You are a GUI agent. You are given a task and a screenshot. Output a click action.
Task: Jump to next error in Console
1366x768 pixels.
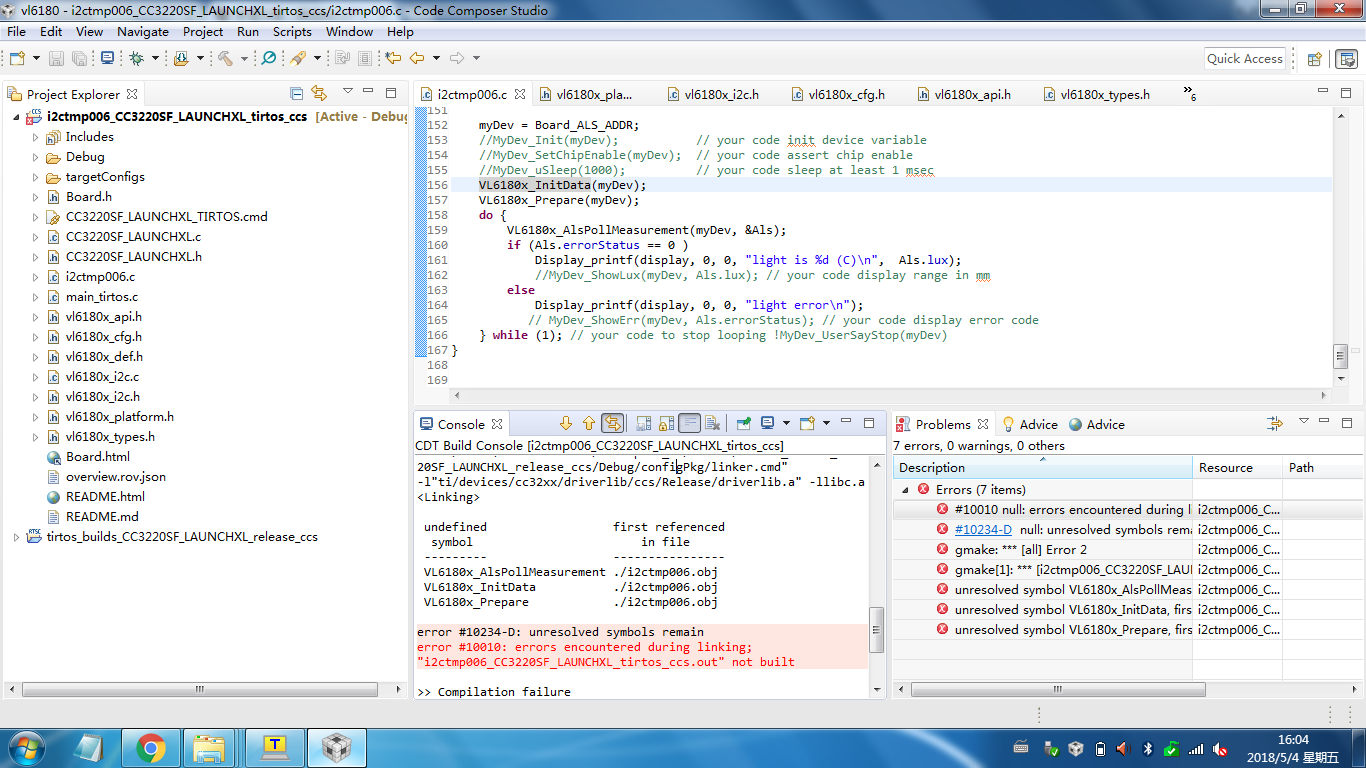[566, 424]
